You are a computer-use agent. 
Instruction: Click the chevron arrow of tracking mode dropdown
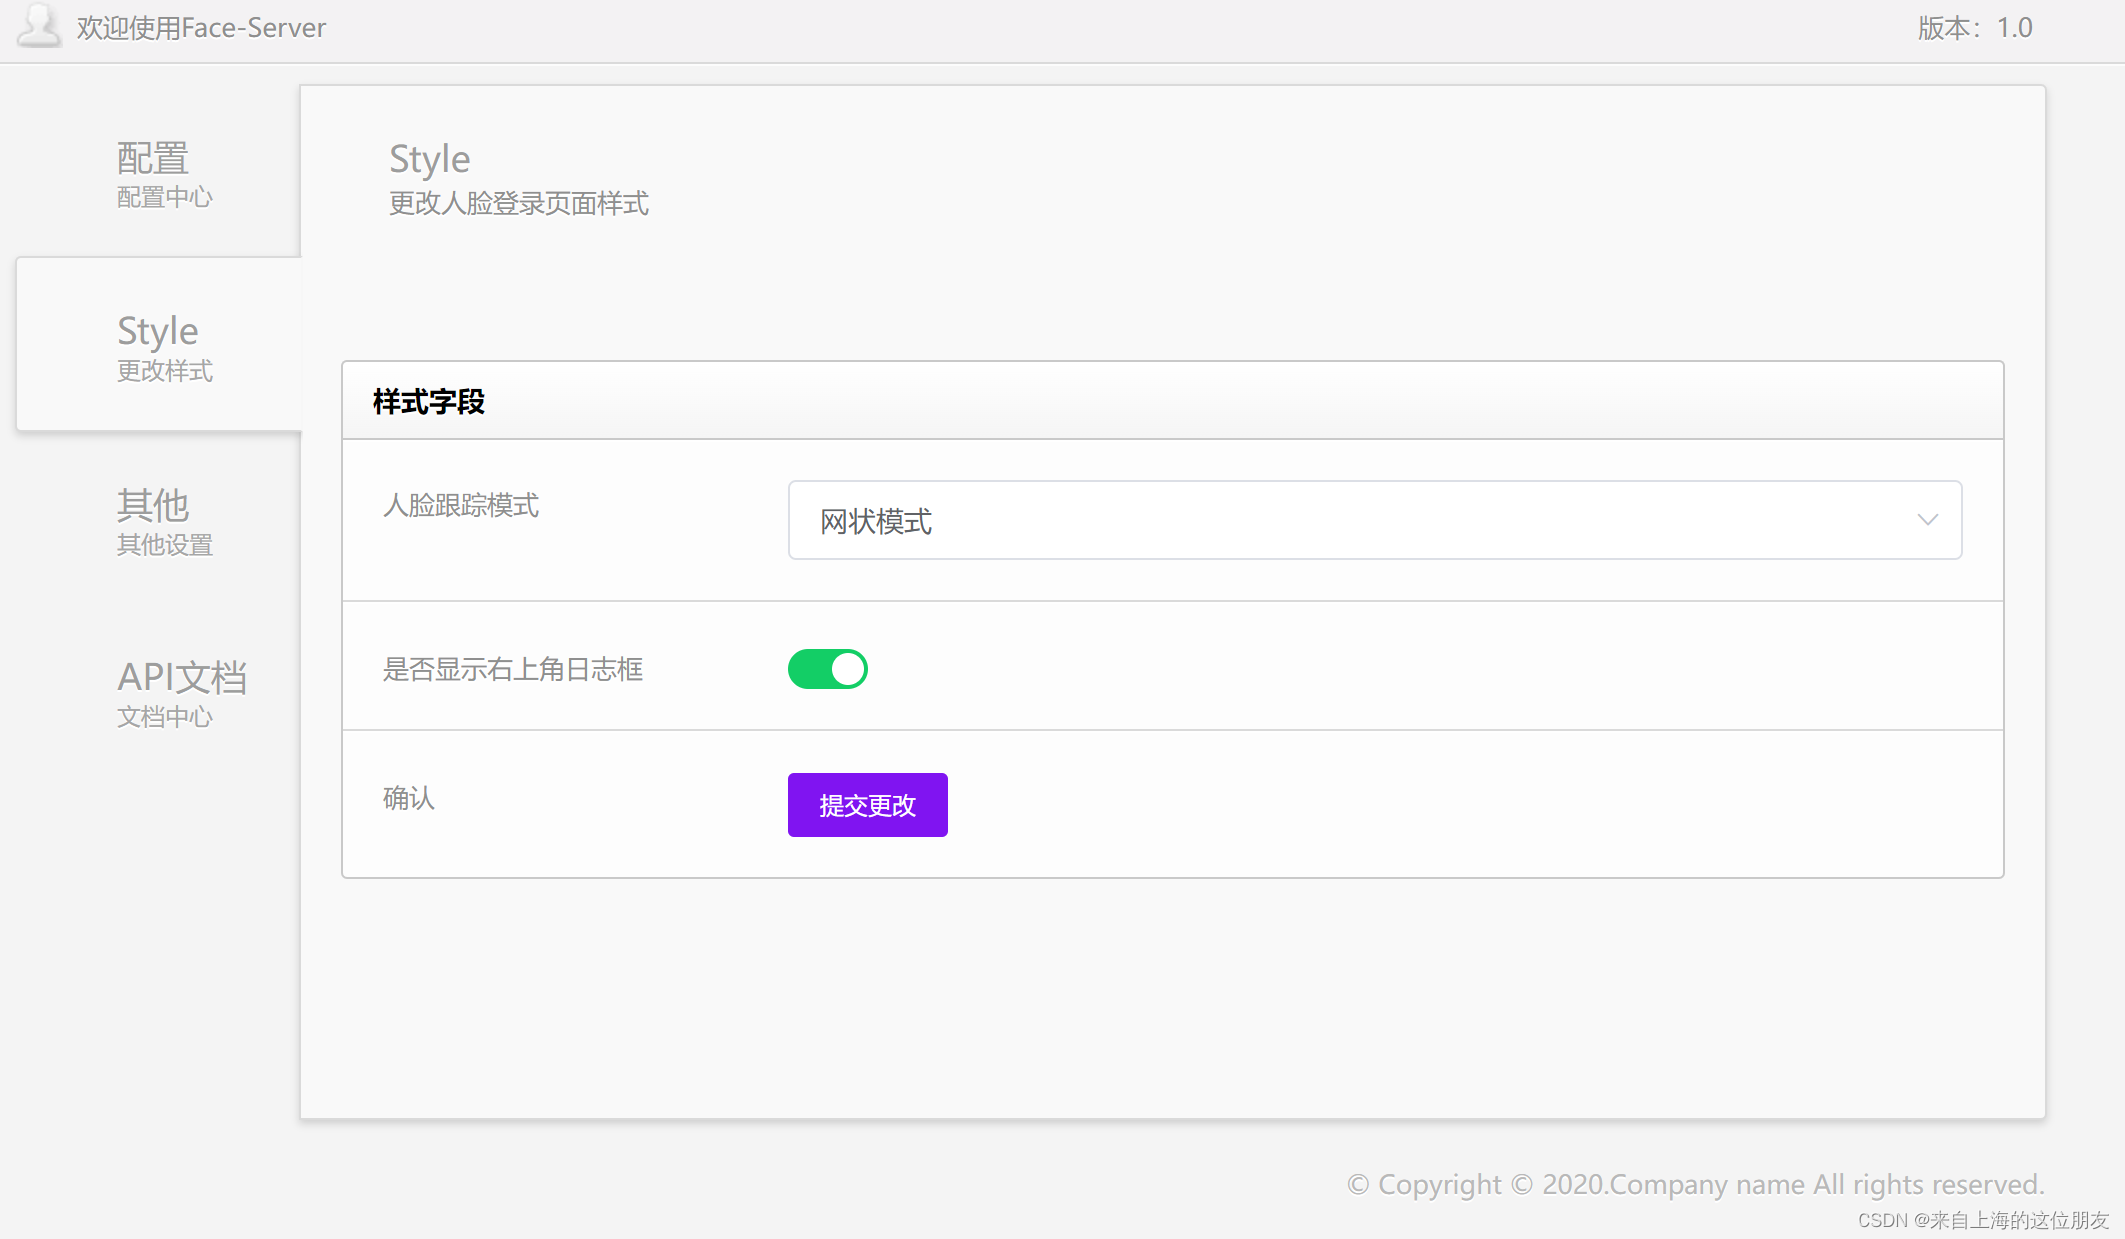pos(1927,520)
